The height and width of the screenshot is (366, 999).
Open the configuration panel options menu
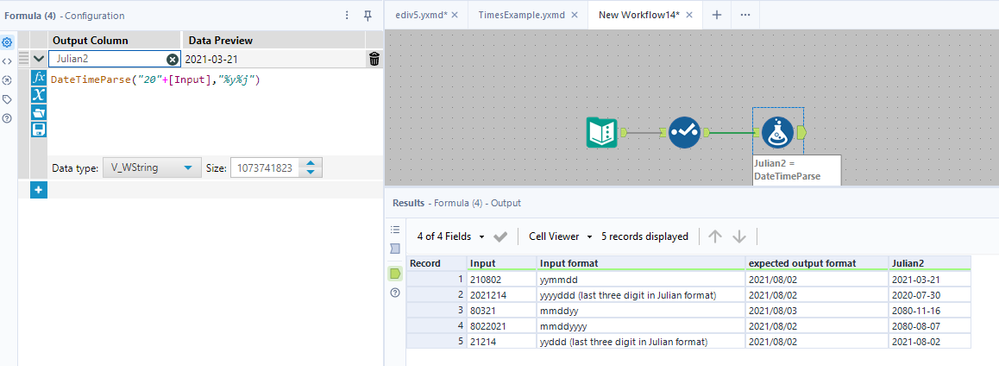click(x=347, y=15)
